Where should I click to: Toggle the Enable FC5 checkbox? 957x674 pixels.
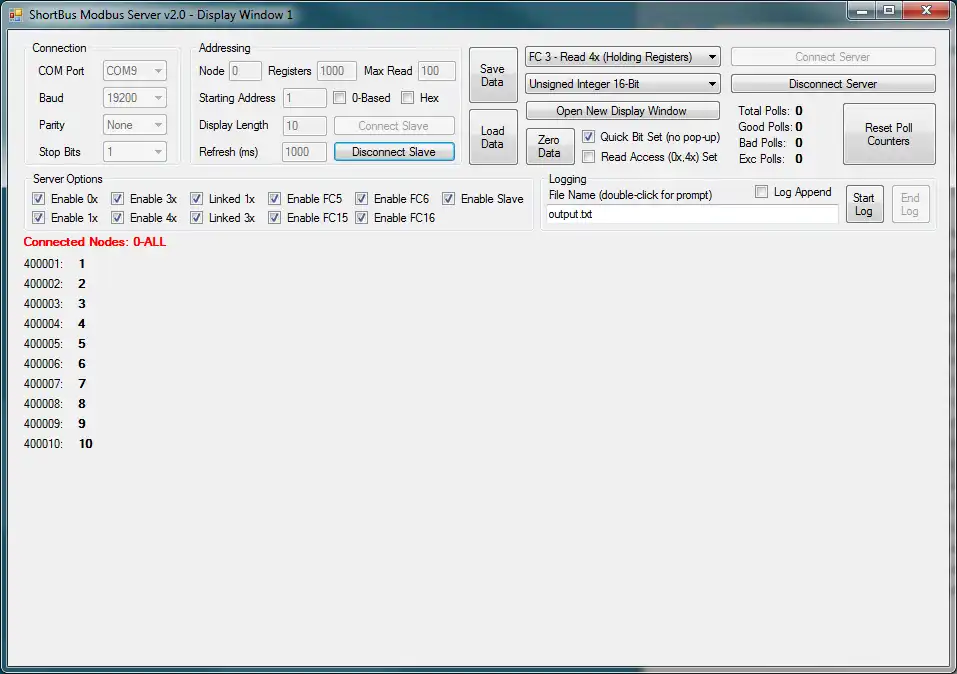[275, 198]
